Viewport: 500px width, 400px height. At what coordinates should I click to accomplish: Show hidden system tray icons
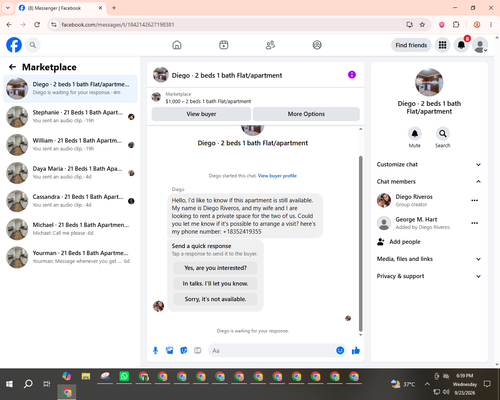point(427,384)
